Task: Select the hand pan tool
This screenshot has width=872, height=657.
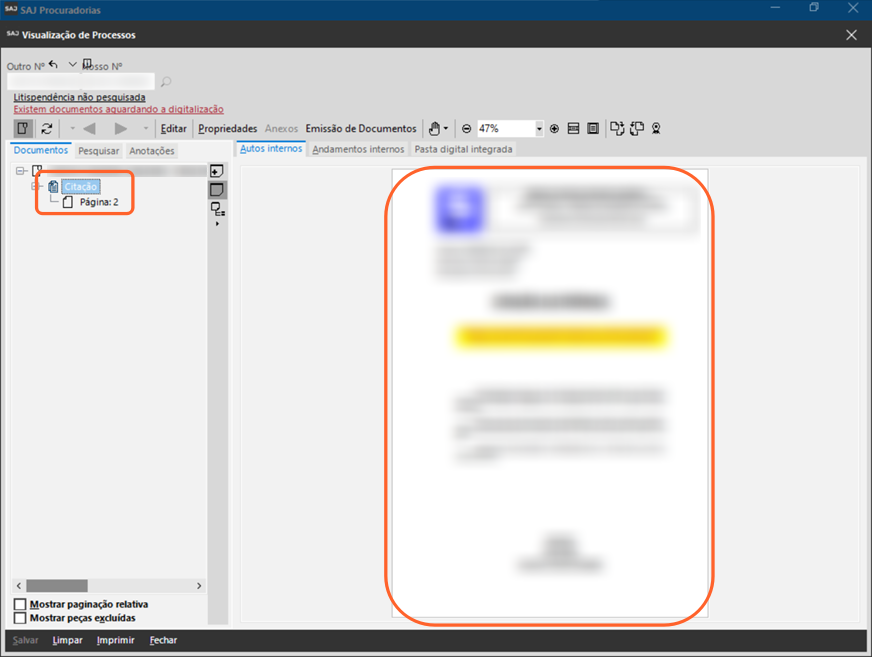Action: point(434,129)
